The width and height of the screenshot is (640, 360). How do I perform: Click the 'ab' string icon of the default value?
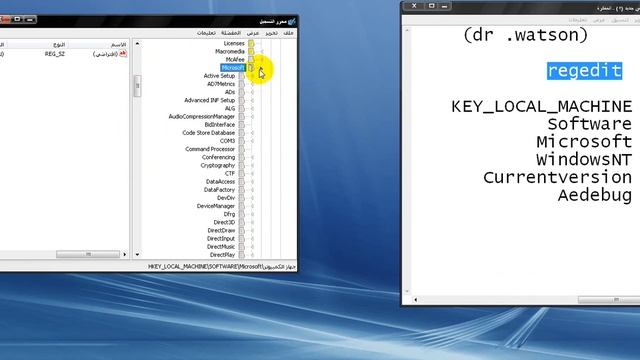click(123, 54)
